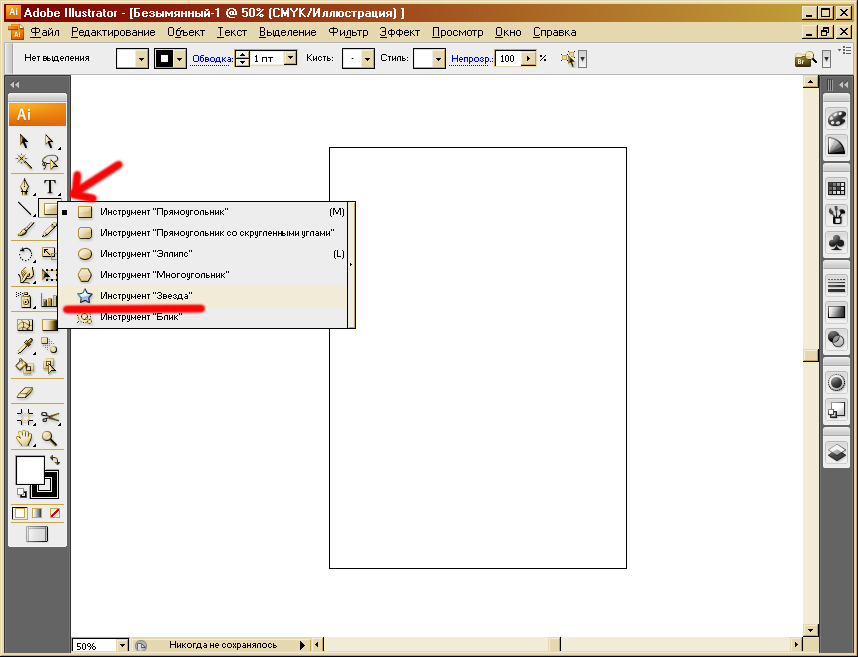This screenshot has height=657, width=858.
Task: Launch Adobe Bridge from control bar
Action: tap(805, 59)
